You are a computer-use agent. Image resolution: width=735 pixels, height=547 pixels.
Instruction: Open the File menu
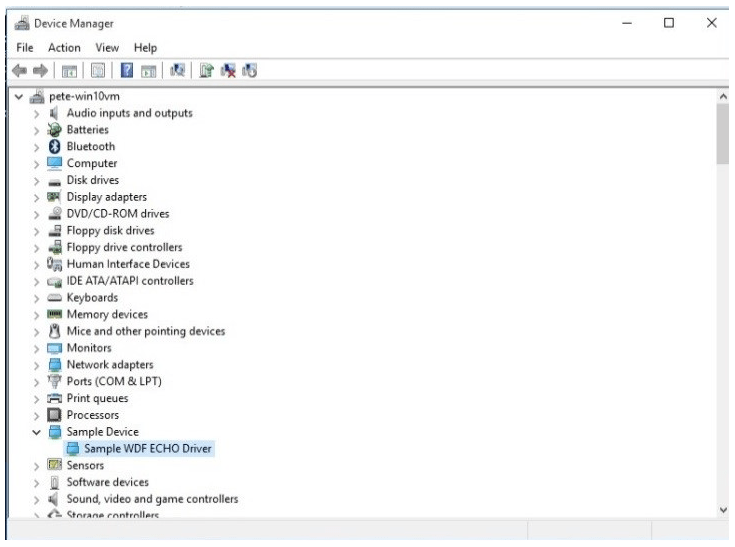click(25, 48)
